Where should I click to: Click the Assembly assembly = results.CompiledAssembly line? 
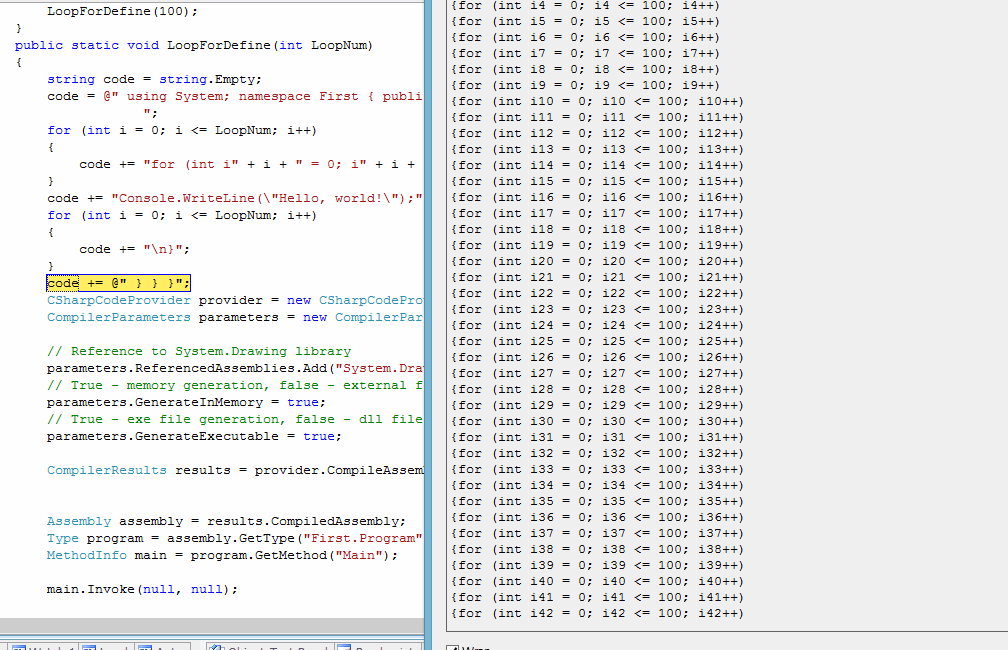(x=226, y=521)
